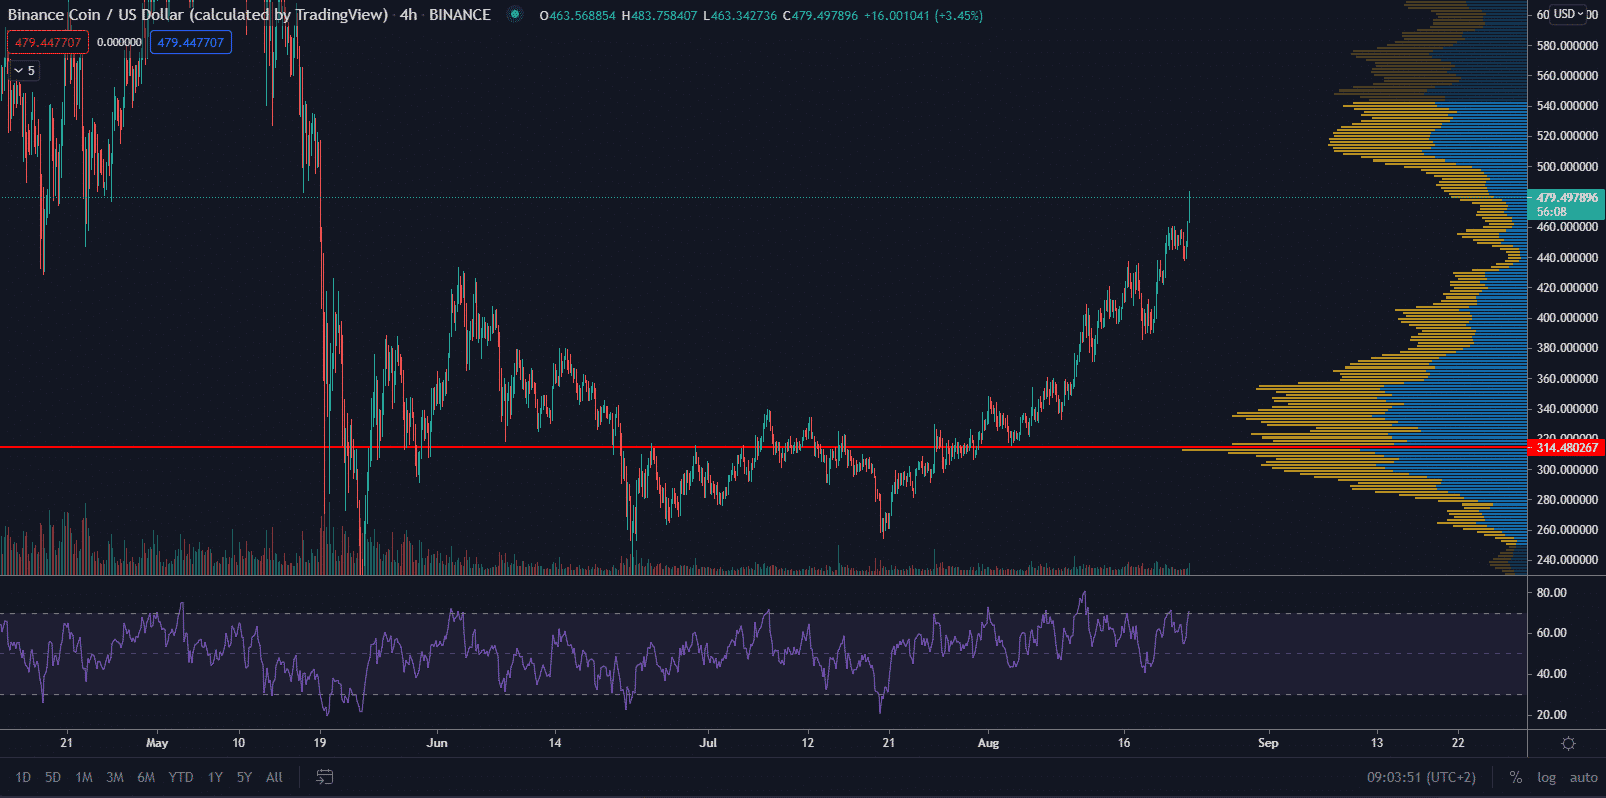Click the market status indicator next to BINANCE
1606x798 pixels.
pyautogui.click(x=514, y=15)
